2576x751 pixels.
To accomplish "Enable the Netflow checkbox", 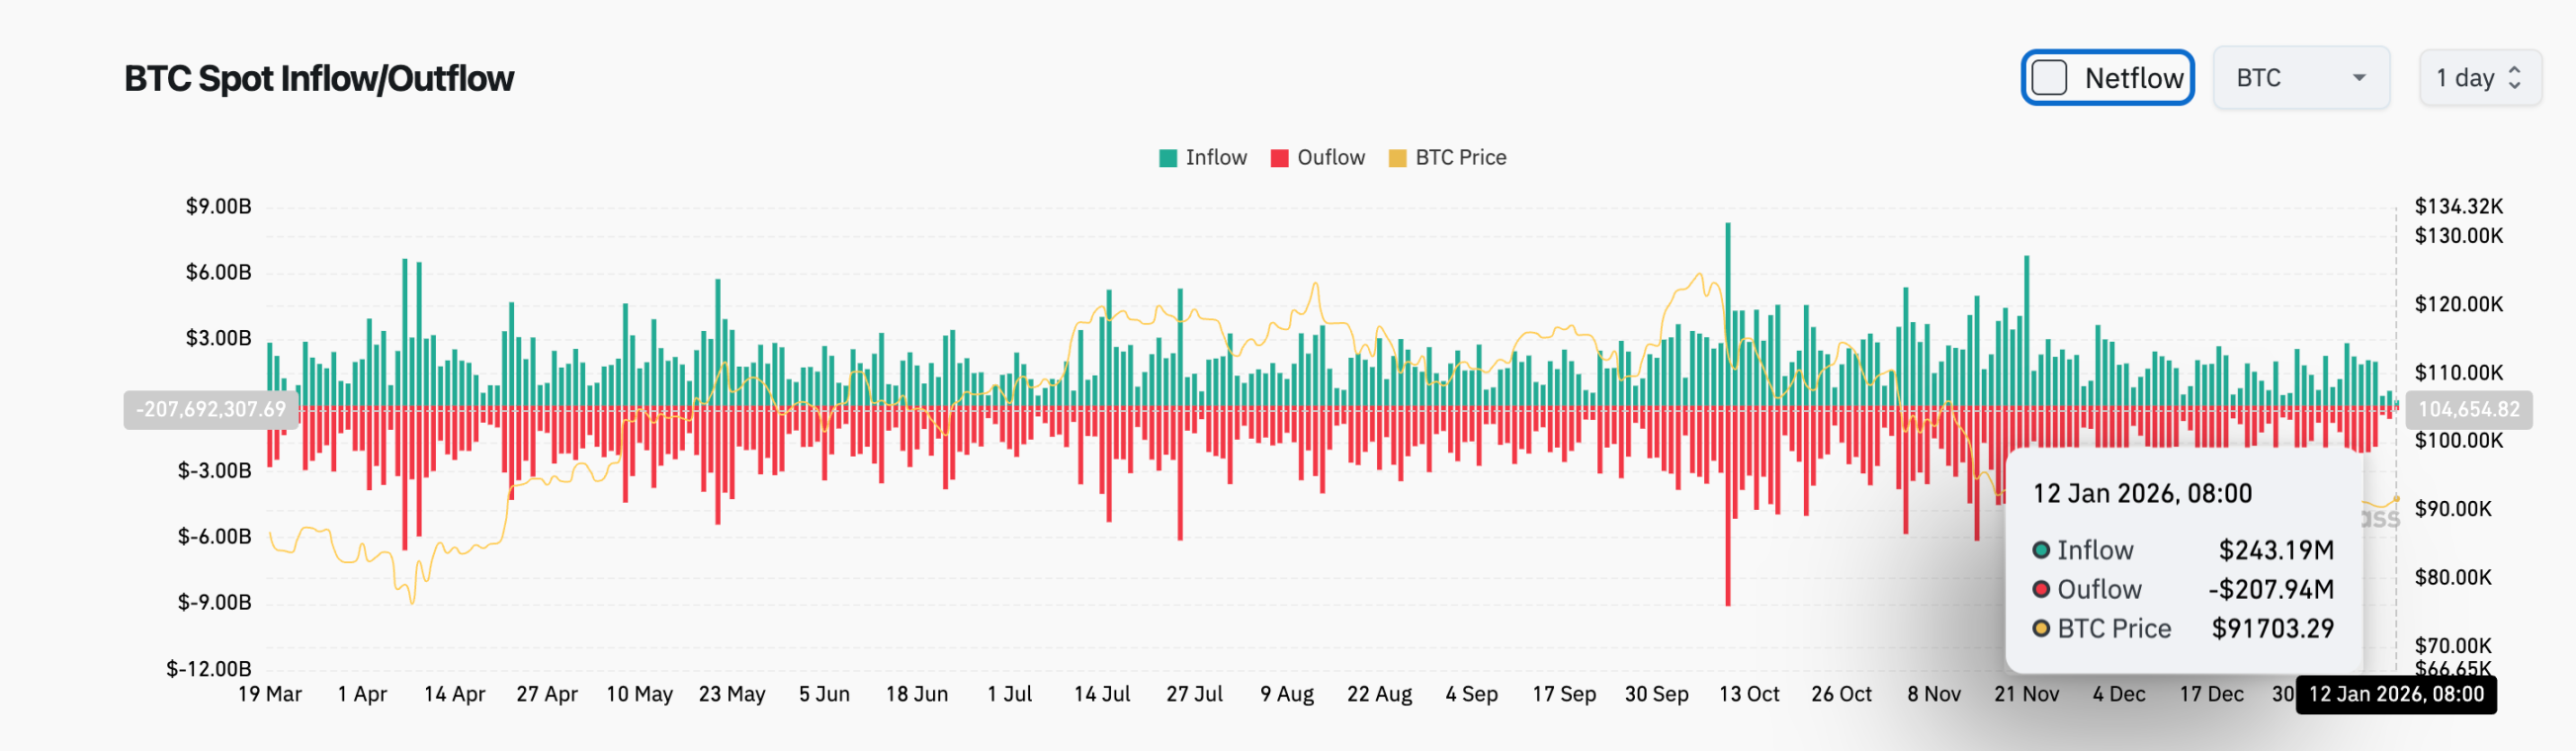I will click(2049, 78).
